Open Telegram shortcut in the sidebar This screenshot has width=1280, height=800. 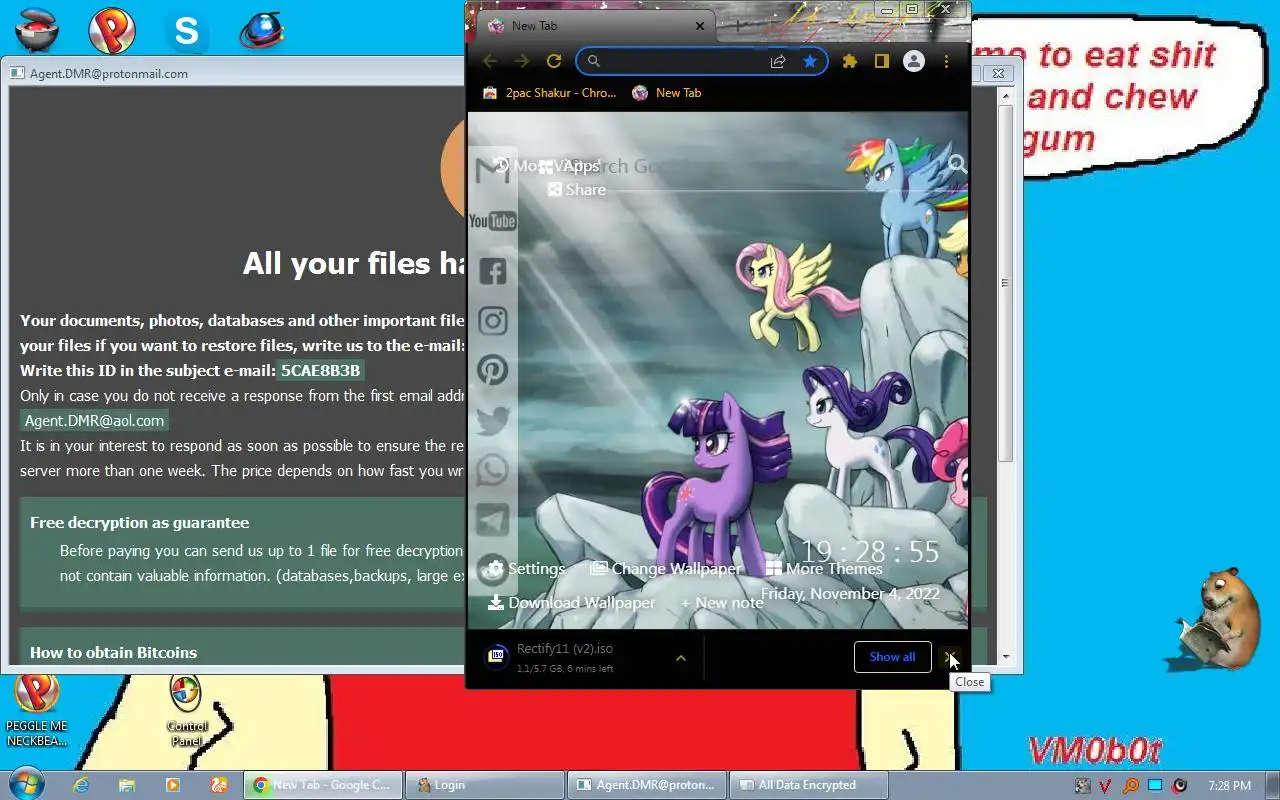493,520
